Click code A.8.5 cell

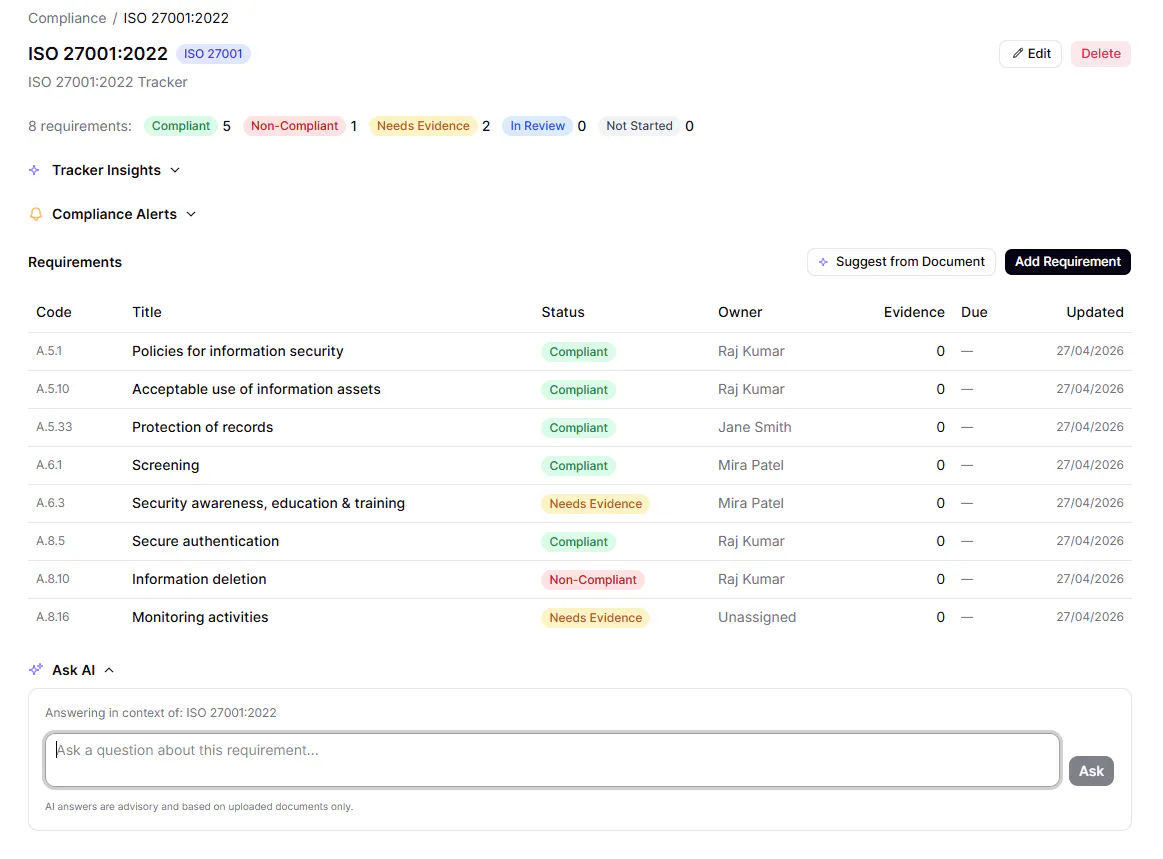50,541
